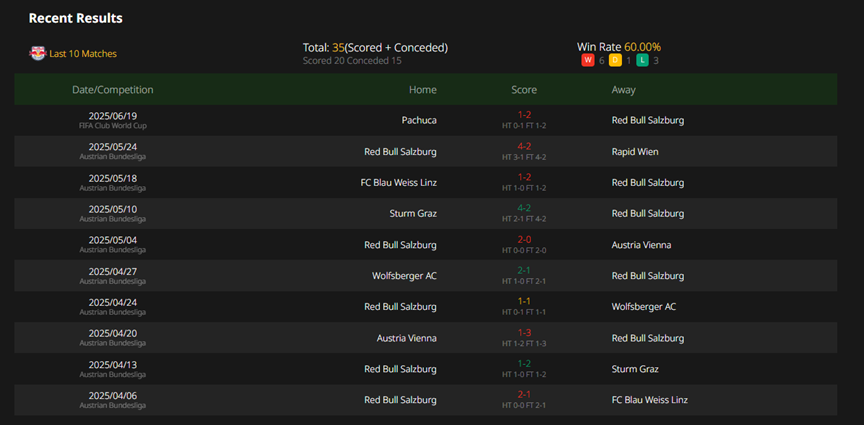Click the 1-2 score of Pachuca match
This screenshot has width=864, height=425.
pyautogui.click(x=523, y=115)
